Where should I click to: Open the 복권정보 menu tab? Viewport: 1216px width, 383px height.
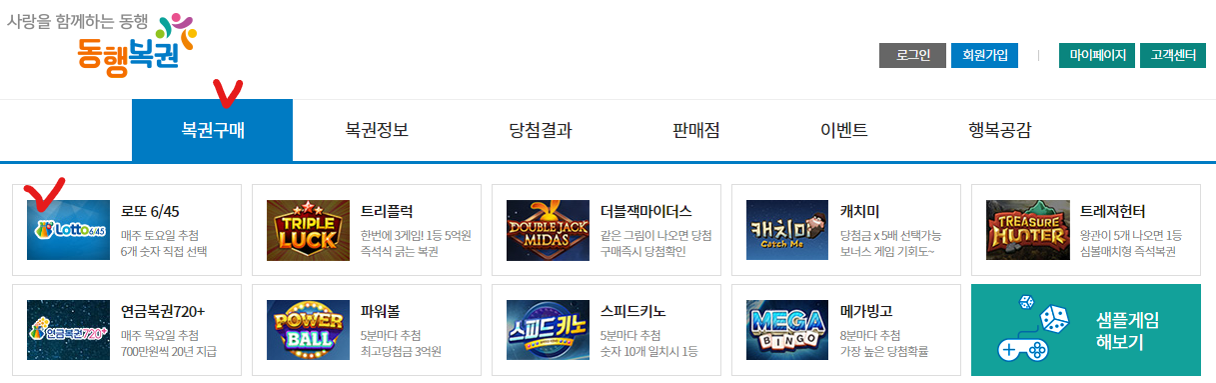(x=377, y=130)
